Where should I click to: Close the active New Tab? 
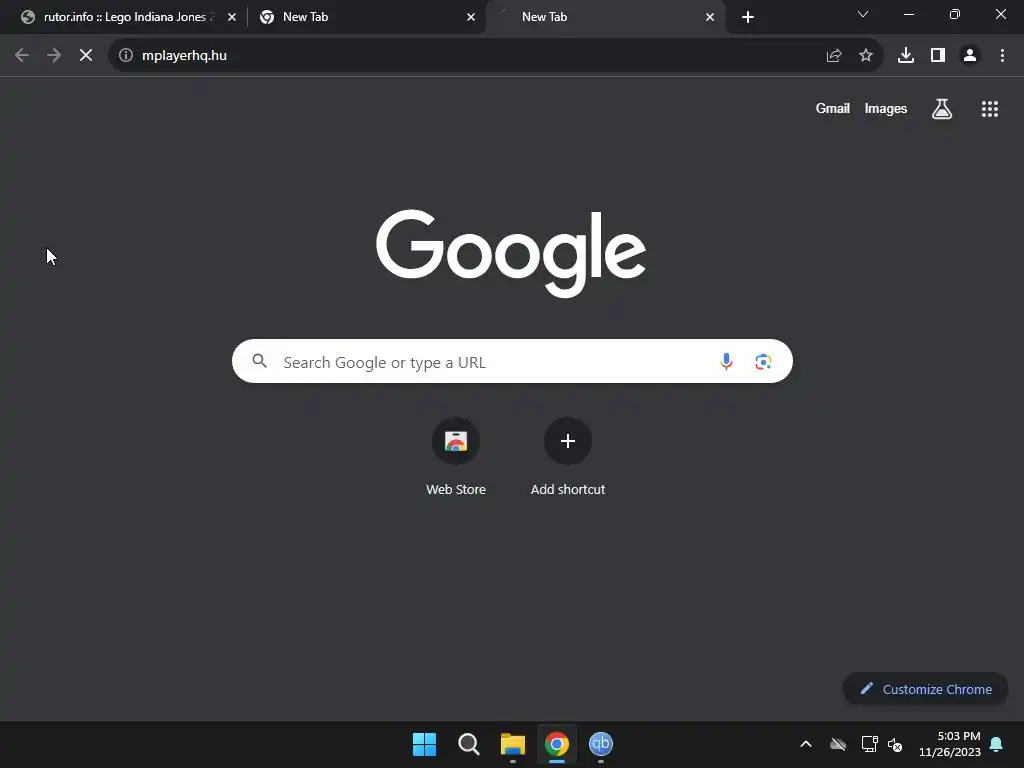click(x=710, y=18)
